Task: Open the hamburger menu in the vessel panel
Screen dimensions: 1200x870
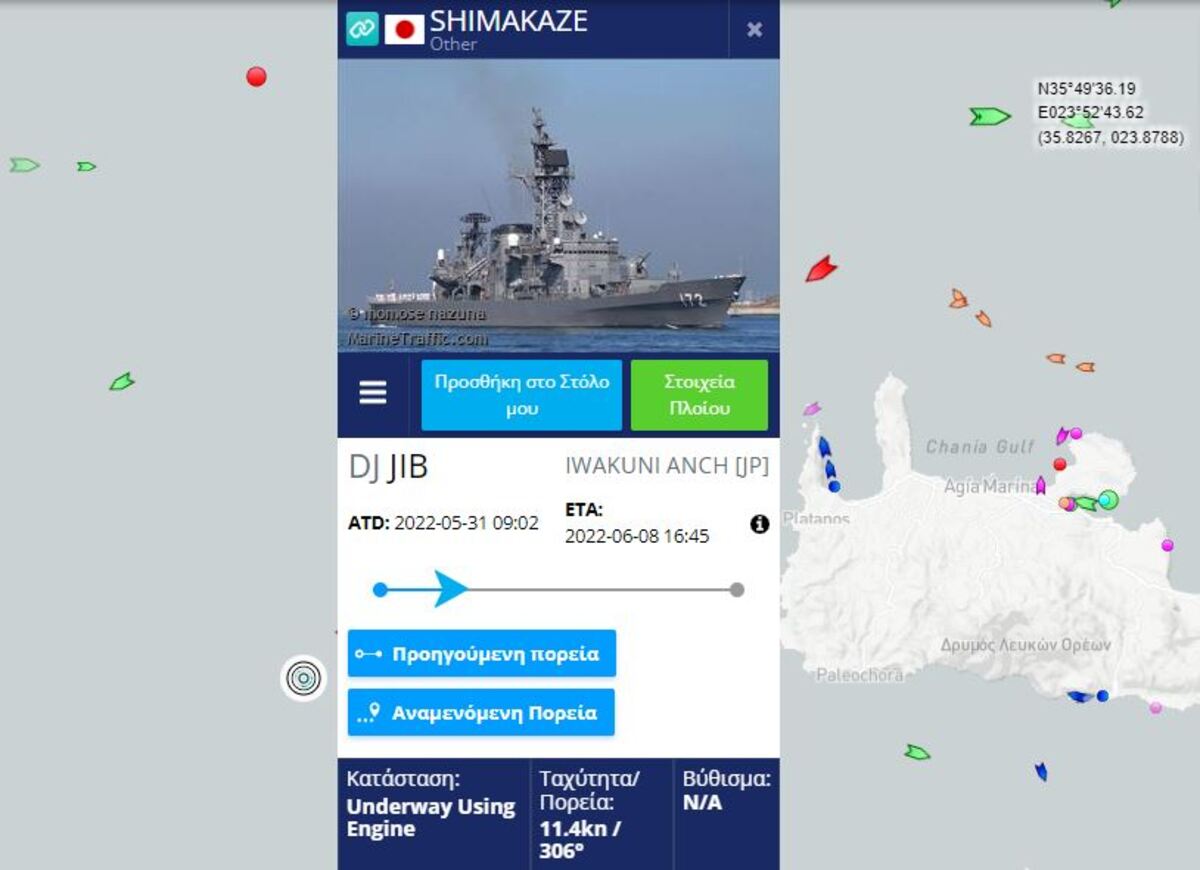Action: coord(373,394)
